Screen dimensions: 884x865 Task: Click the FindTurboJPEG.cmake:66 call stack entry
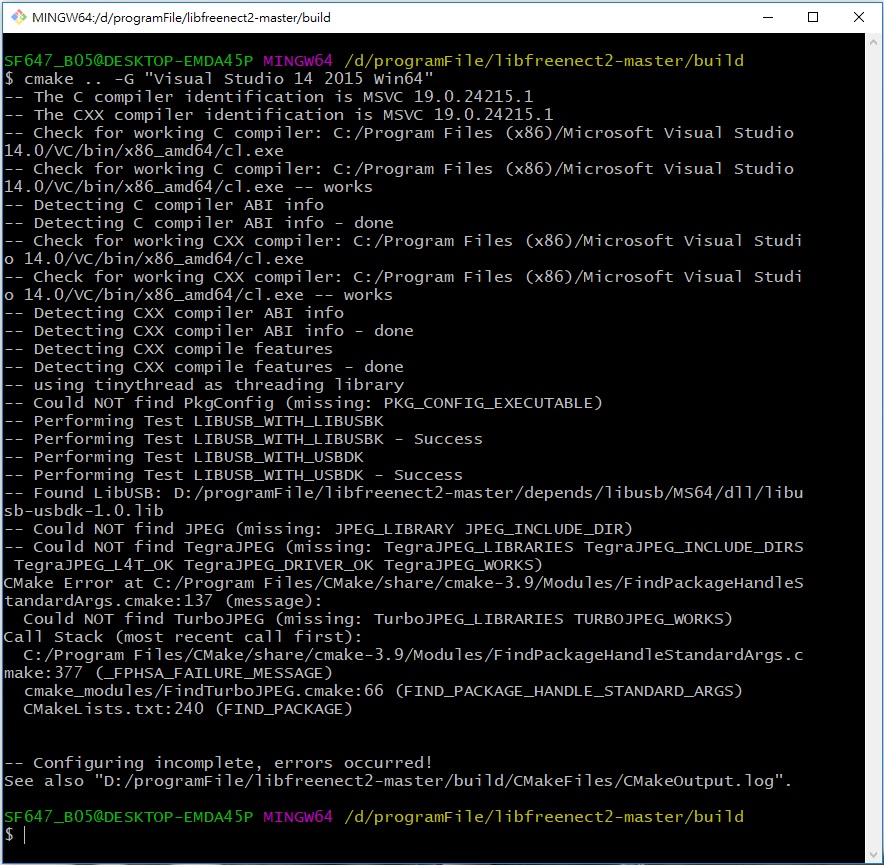coord(383,691)
